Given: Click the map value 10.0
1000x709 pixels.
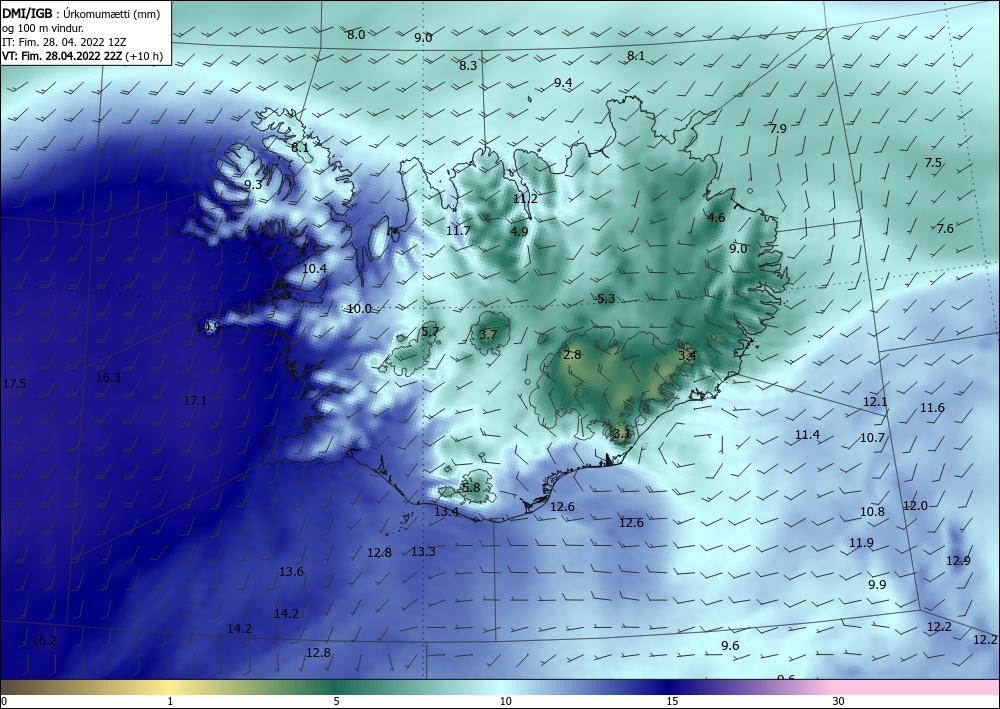Looking at the screenshot, I should tap(359, 309).
